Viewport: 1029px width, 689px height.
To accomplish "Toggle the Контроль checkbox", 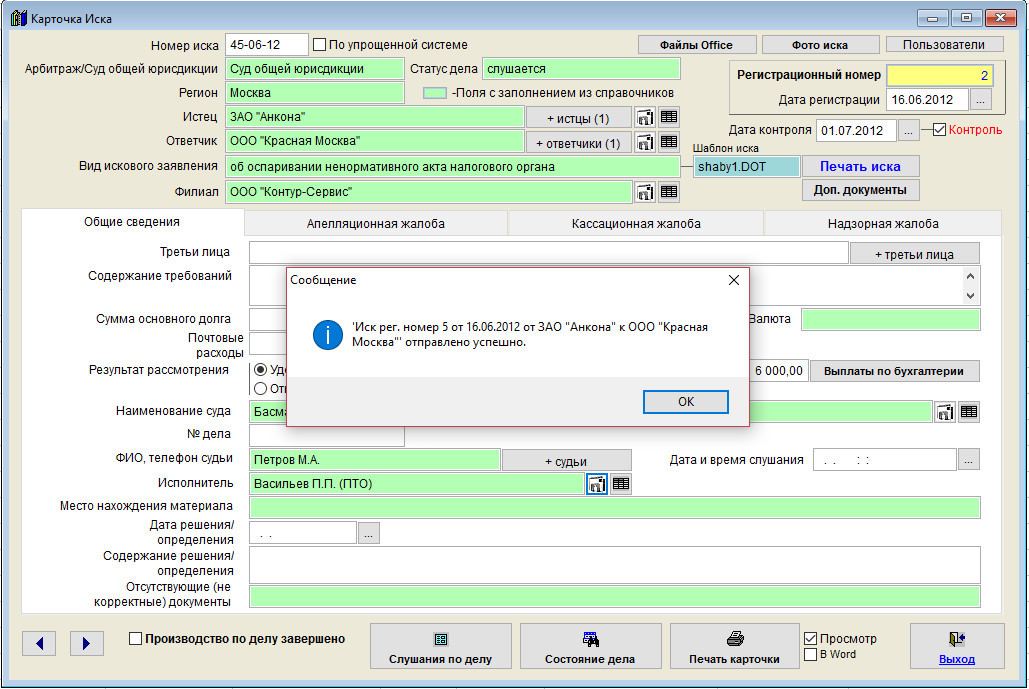I will point(939,130).
